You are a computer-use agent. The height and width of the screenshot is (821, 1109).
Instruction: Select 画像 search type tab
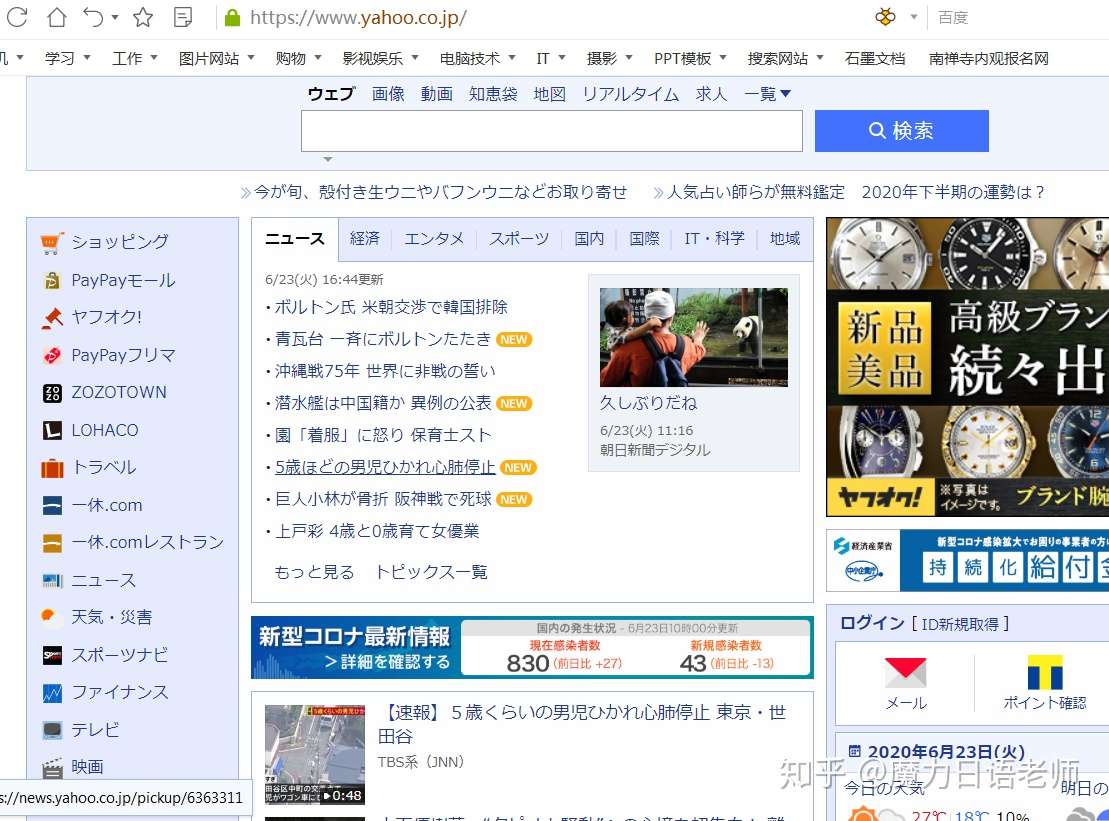pos(388,94)
